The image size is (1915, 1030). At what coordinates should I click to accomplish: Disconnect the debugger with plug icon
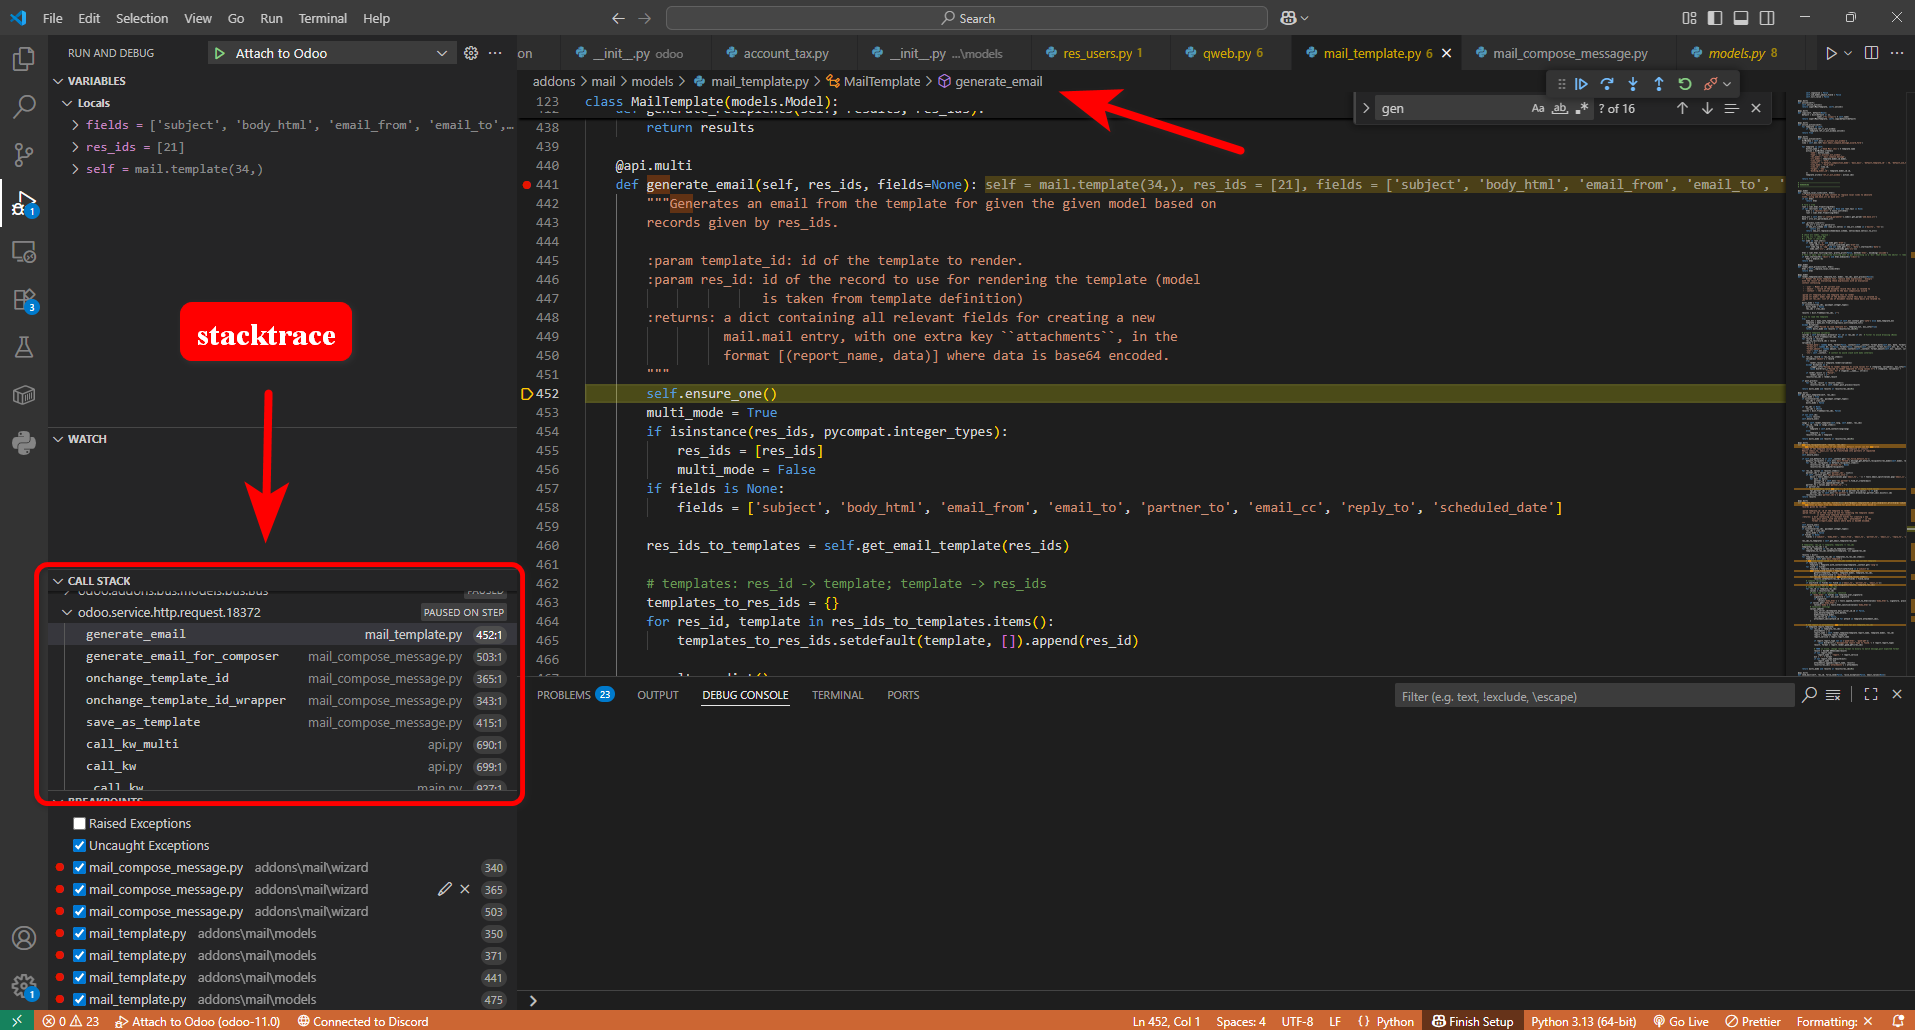[x=1711, y=84]
